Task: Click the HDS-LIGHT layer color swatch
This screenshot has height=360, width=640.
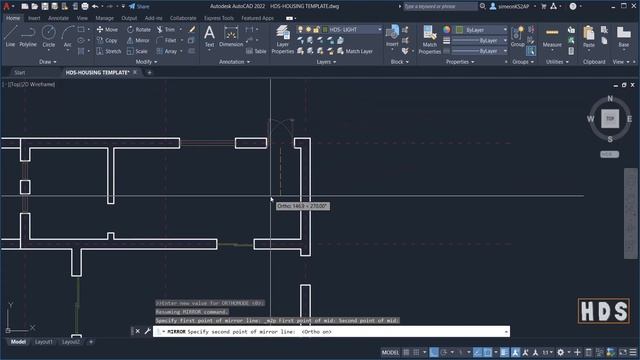Action: pos(325,29)
